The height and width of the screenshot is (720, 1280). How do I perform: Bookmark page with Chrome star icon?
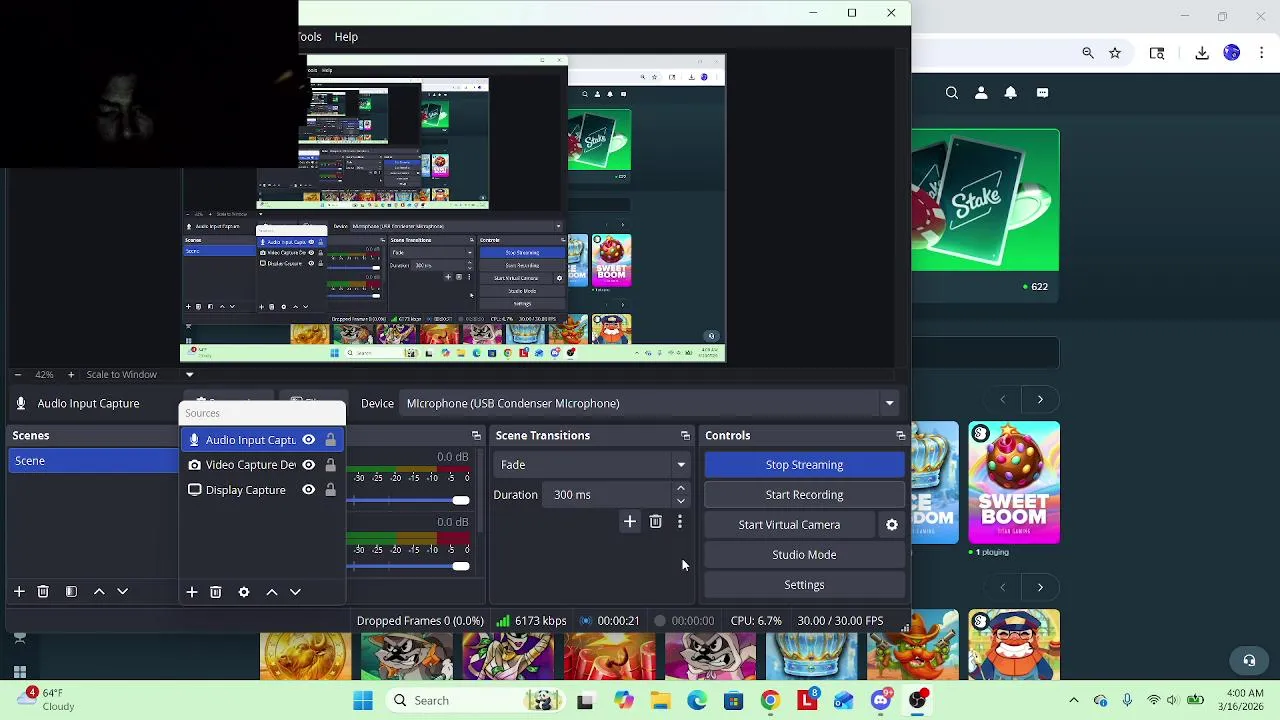click(1115, 53)
